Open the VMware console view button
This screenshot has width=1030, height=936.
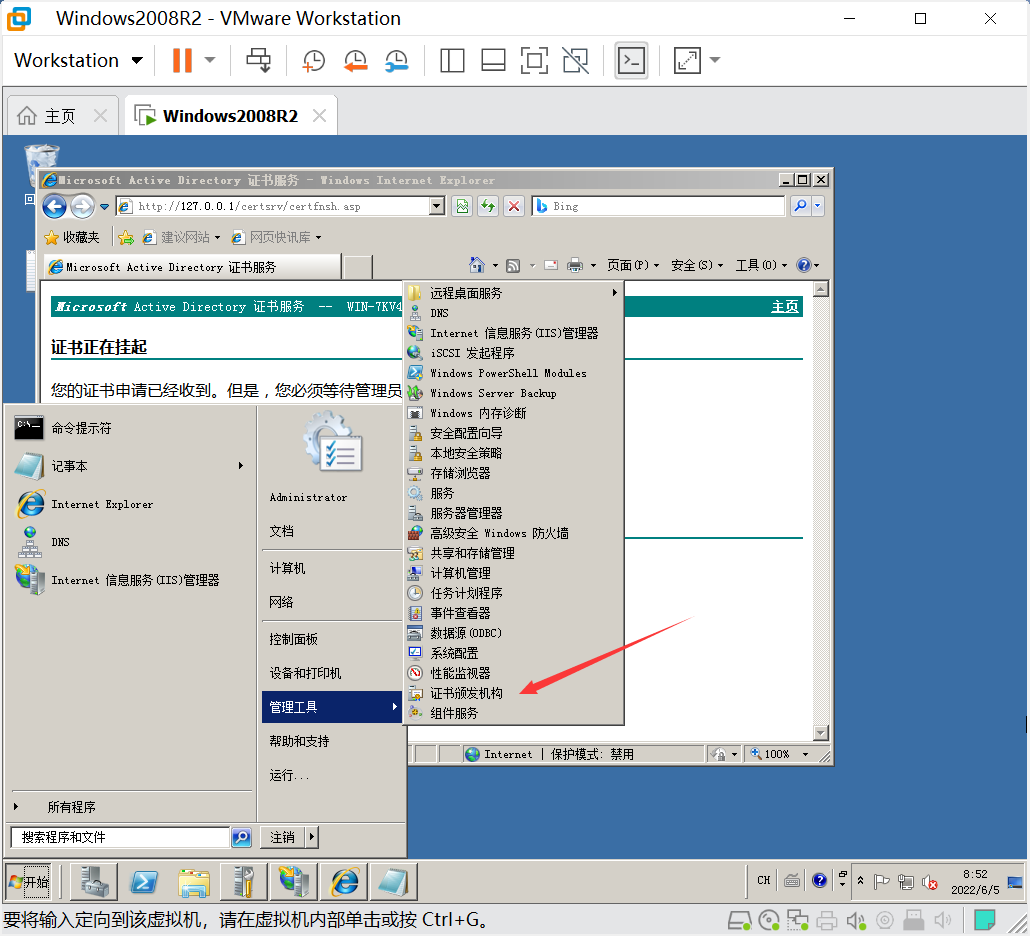pyautogui.click(x=631, y=60)
